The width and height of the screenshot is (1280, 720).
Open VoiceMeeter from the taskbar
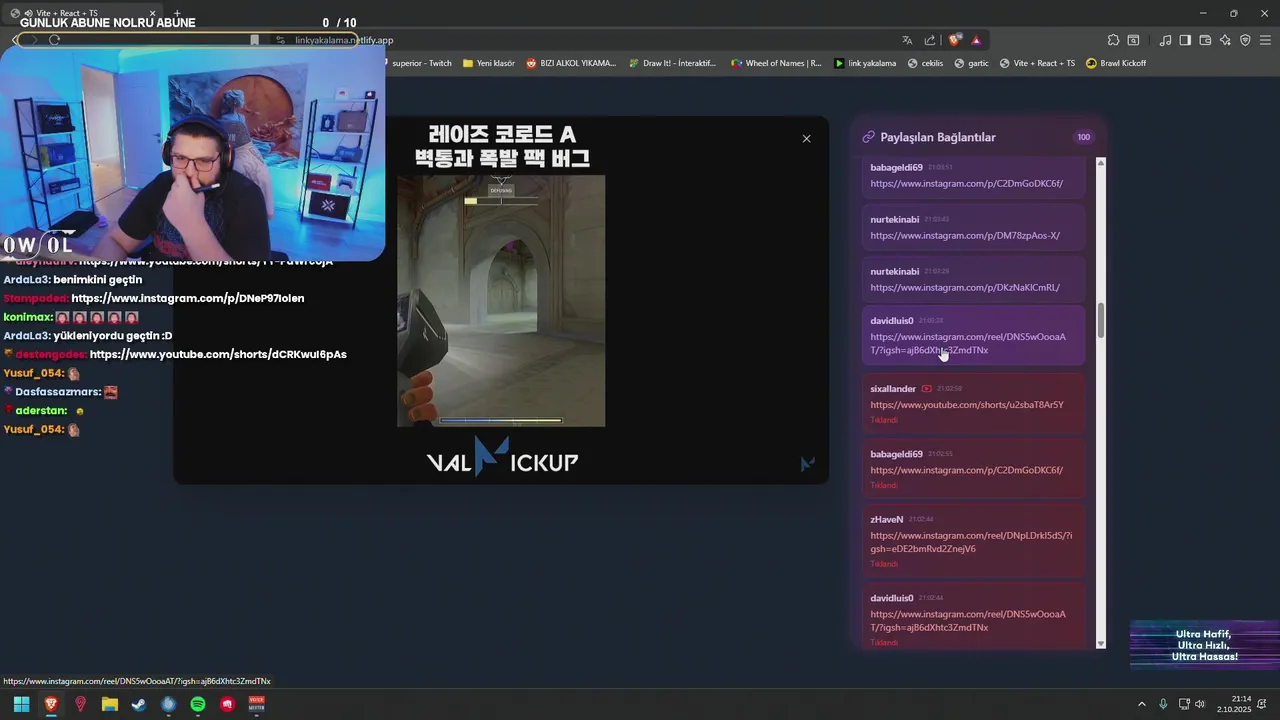click(257, 704)
